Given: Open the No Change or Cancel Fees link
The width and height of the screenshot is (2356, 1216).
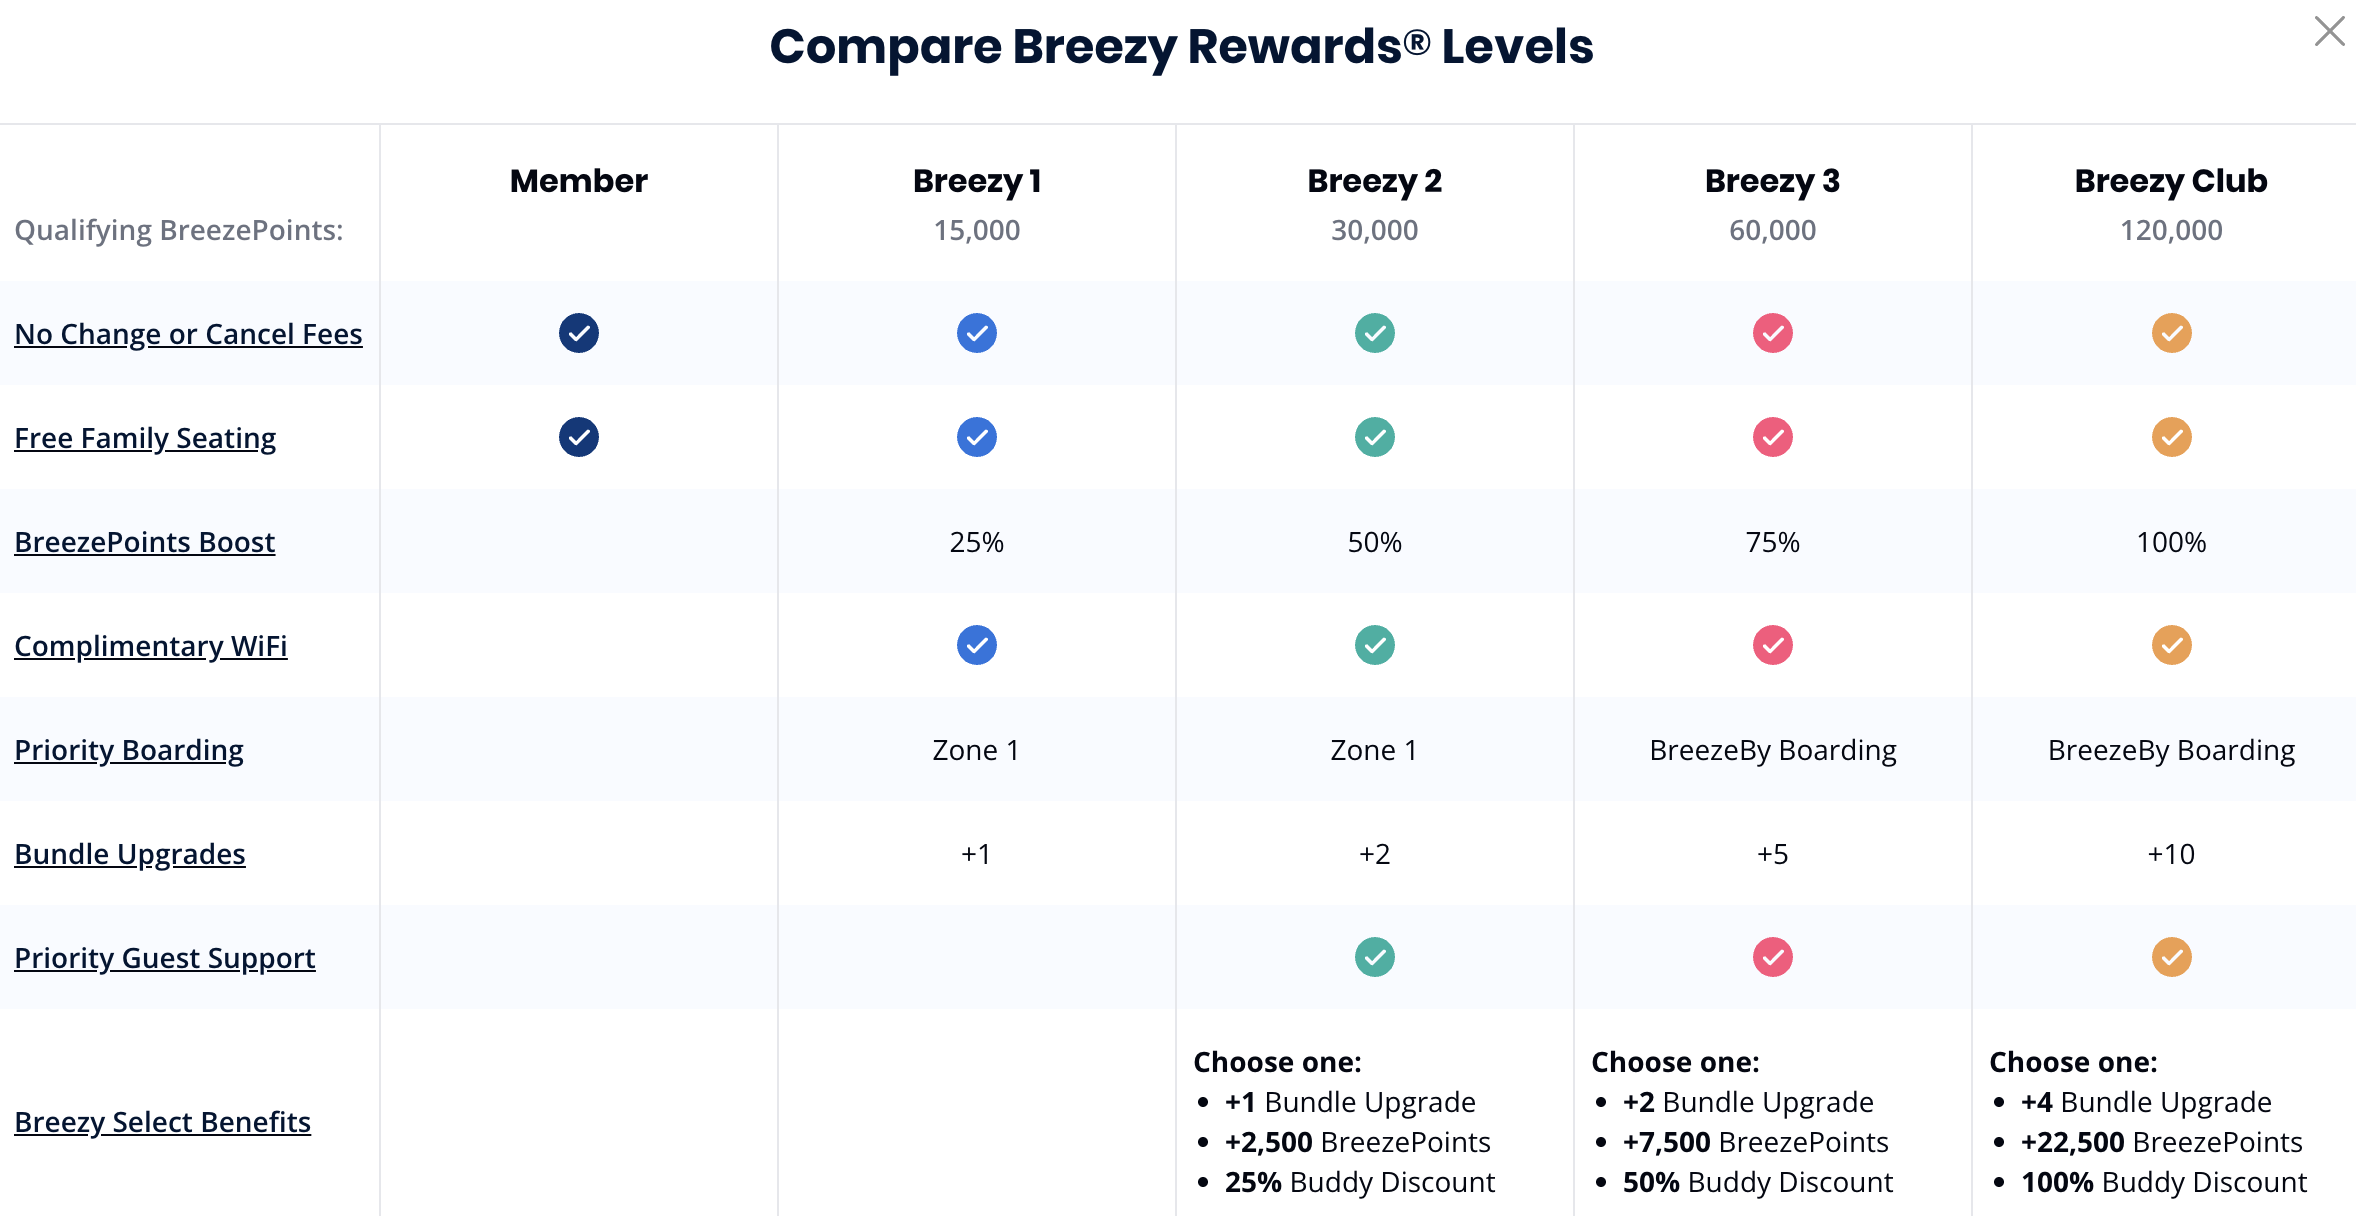Looking at the screenshot, I should click(188, 334).
